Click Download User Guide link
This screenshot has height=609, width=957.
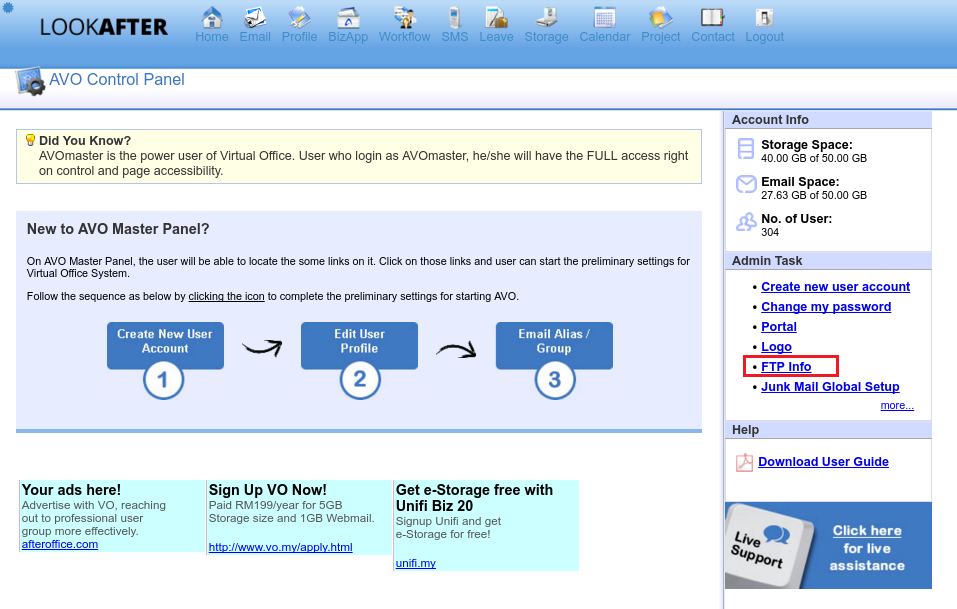point(823,462)
